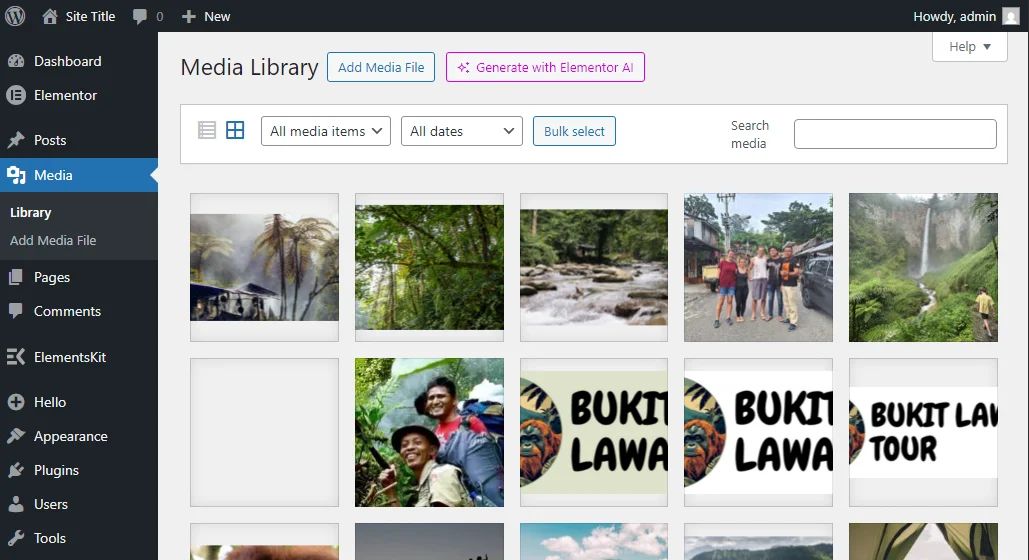The width and height of the screenshot is (1029, 560).
Task: Click the sparkle icon on Elementor AI button
Action: tap(463, 68)
